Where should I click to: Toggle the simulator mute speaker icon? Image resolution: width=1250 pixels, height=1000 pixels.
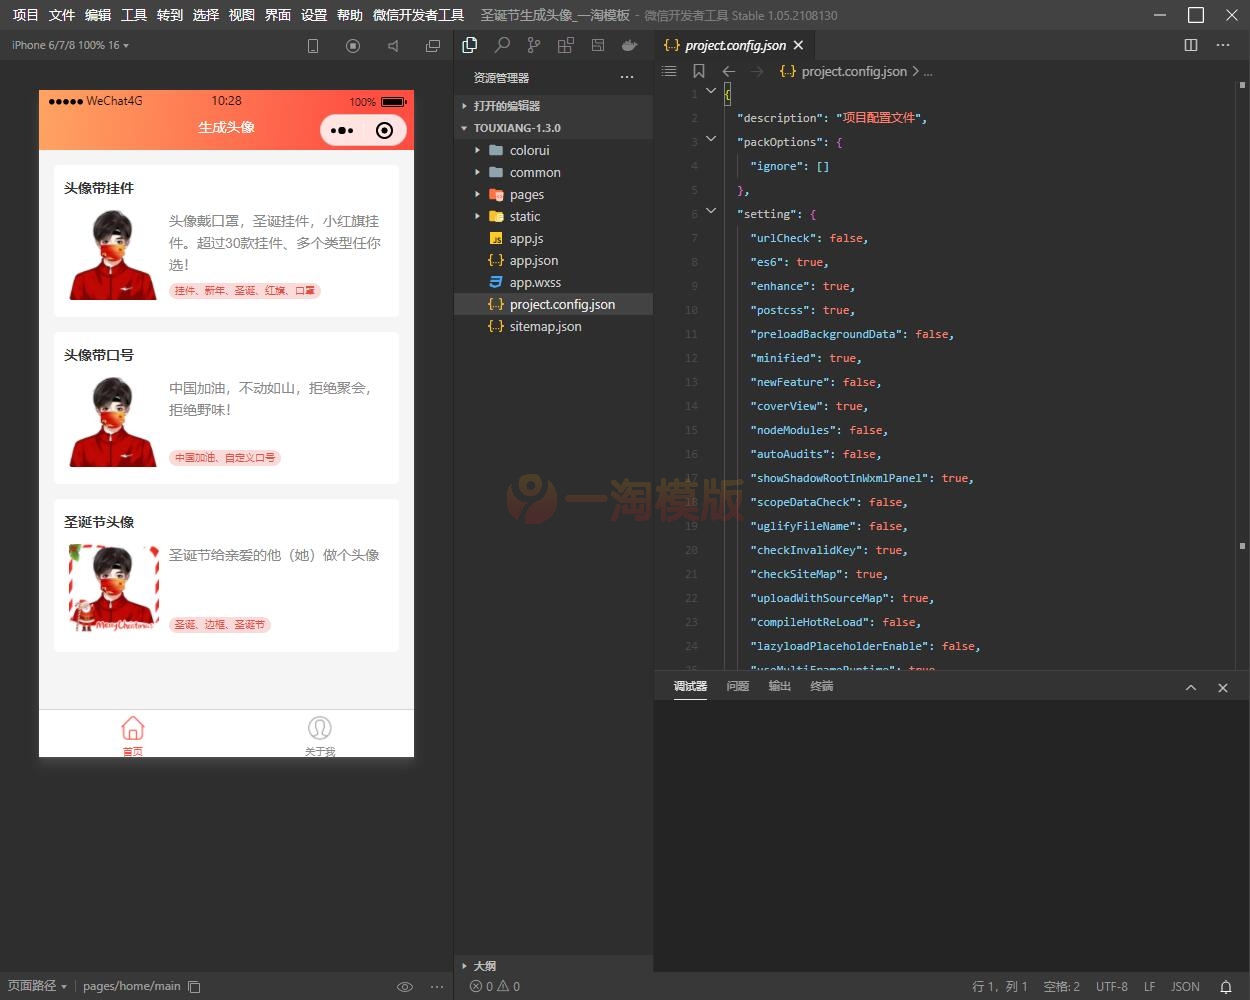[393, 46]
